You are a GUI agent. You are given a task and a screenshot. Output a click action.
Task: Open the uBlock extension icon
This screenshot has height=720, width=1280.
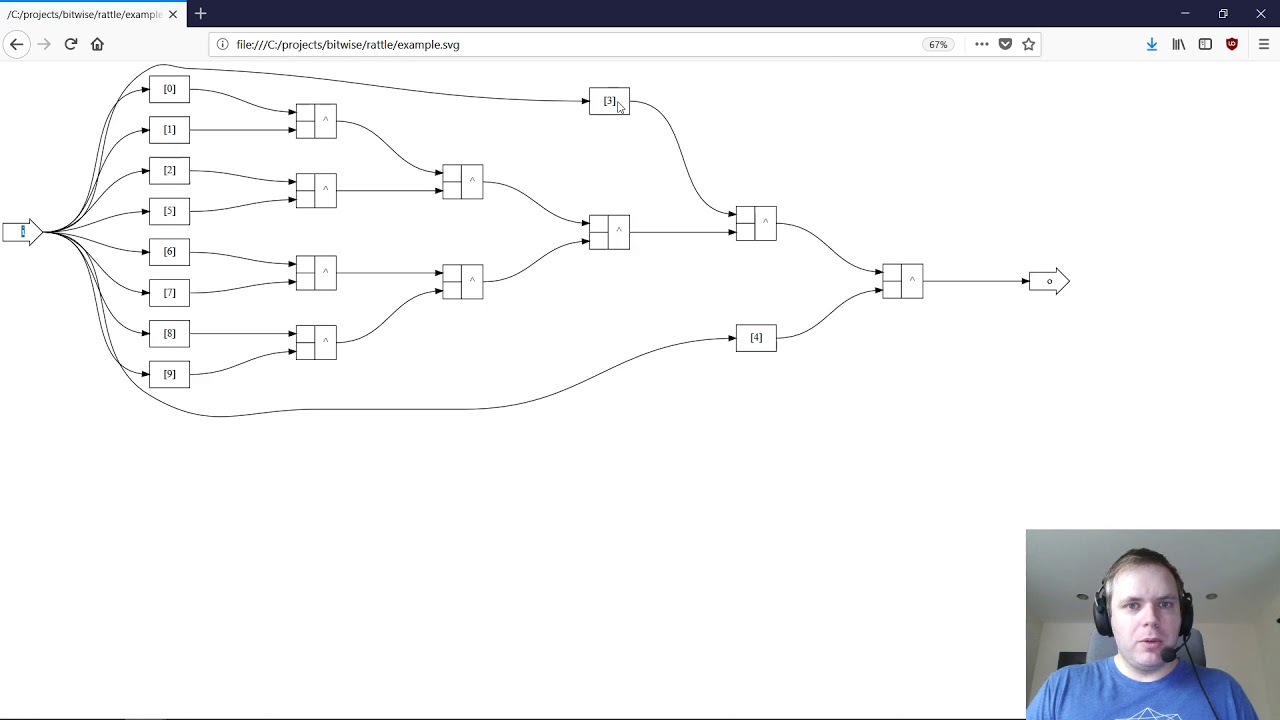pyautogui.click(x=1232, y=44)
